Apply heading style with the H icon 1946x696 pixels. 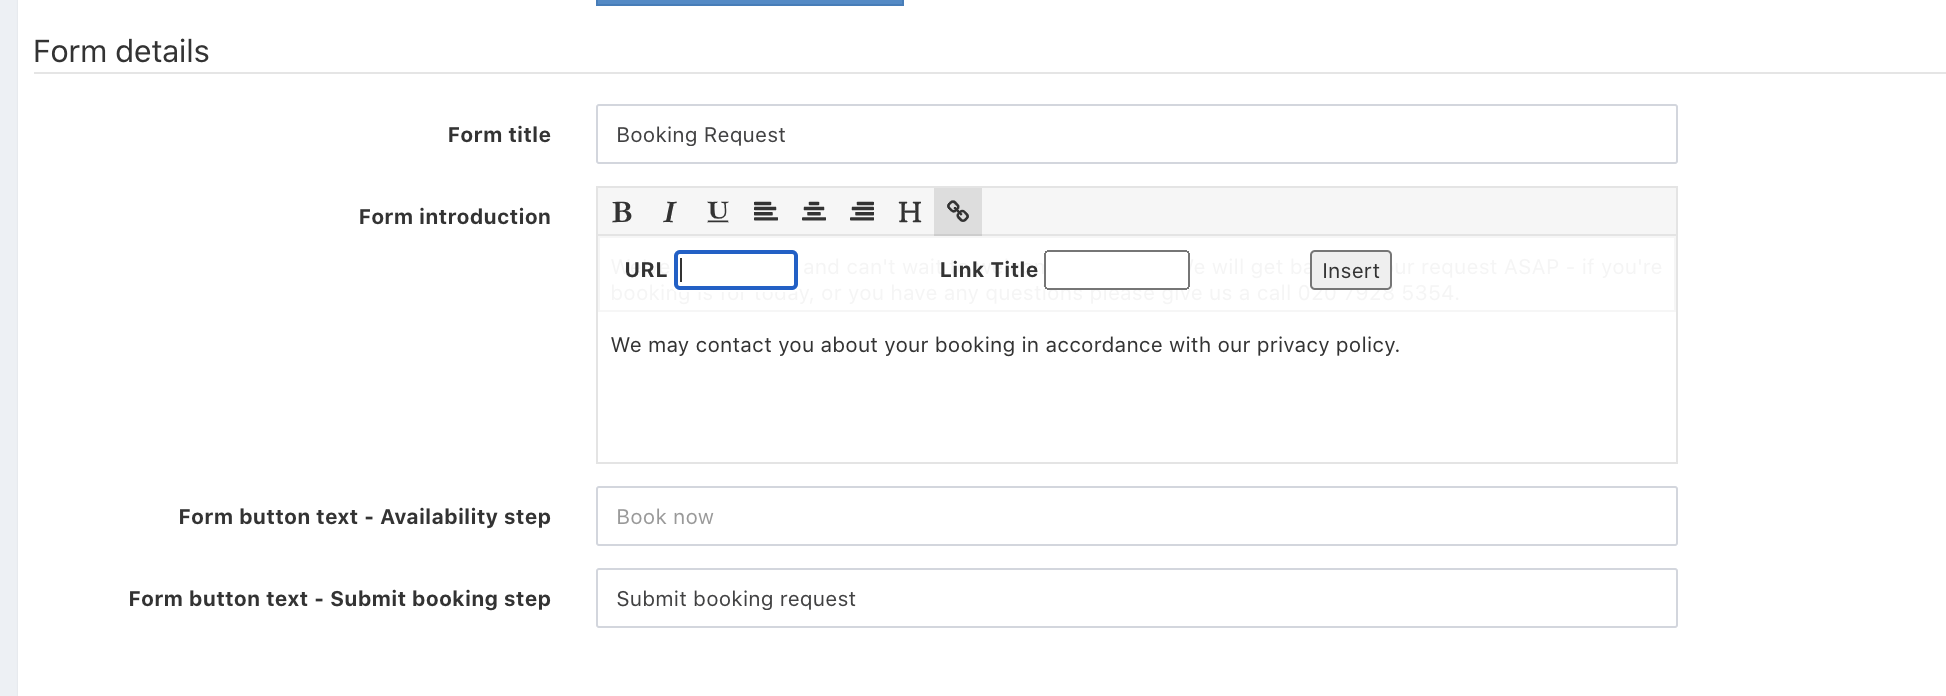click(909, 212)
